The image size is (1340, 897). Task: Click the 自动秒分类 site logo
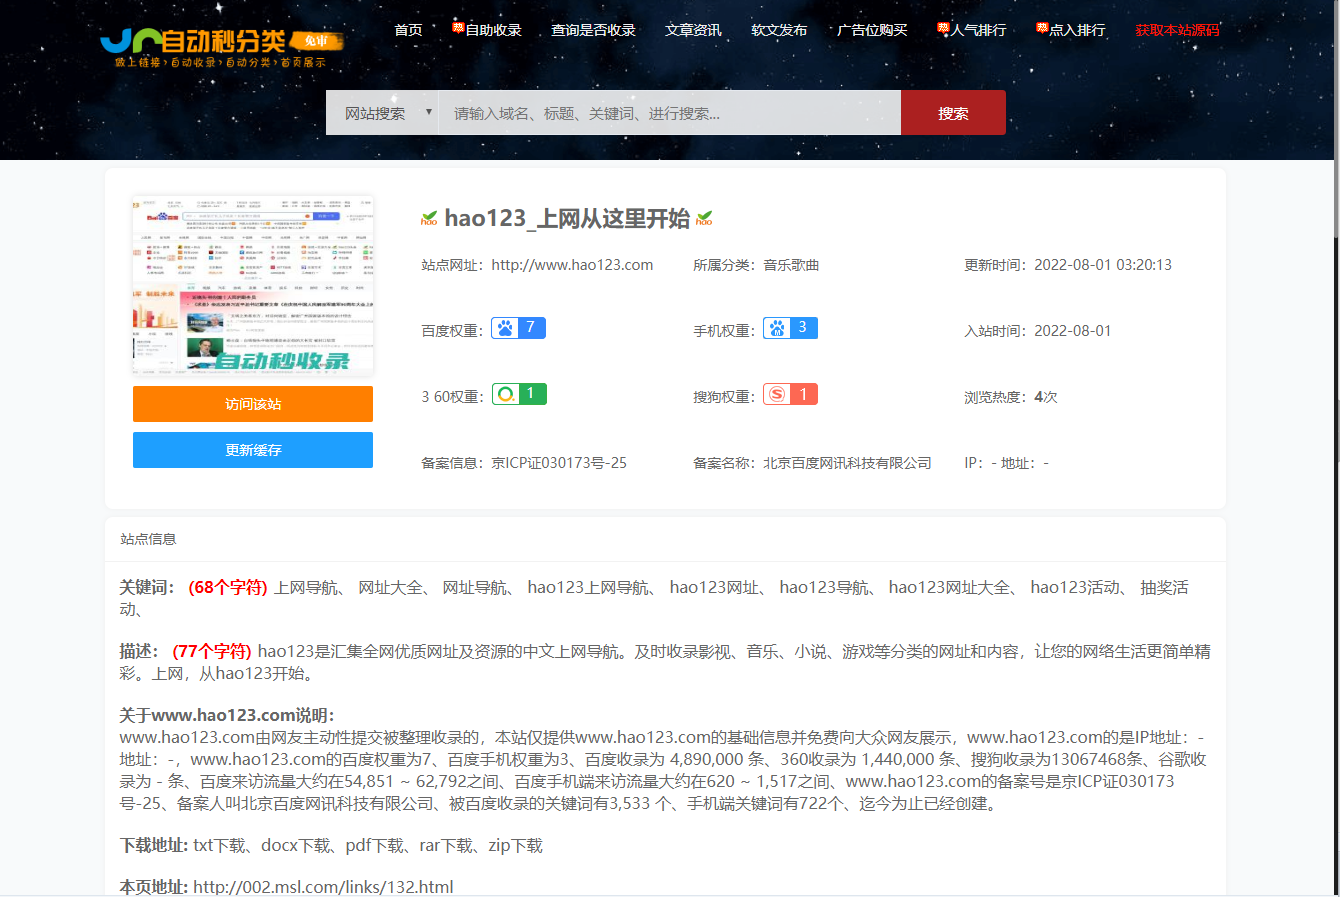[x=222, y=46]
